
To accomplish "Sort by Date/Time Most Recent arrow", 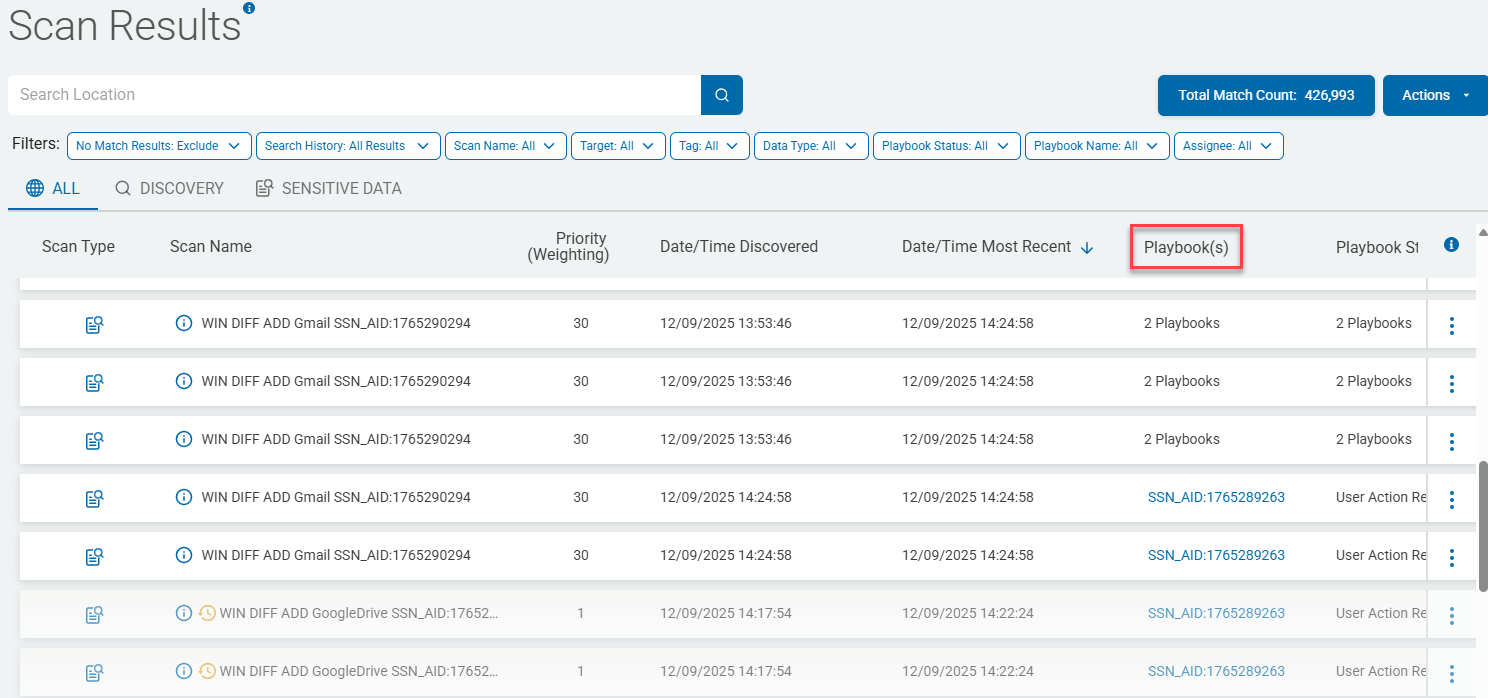I will (1087, 248).
